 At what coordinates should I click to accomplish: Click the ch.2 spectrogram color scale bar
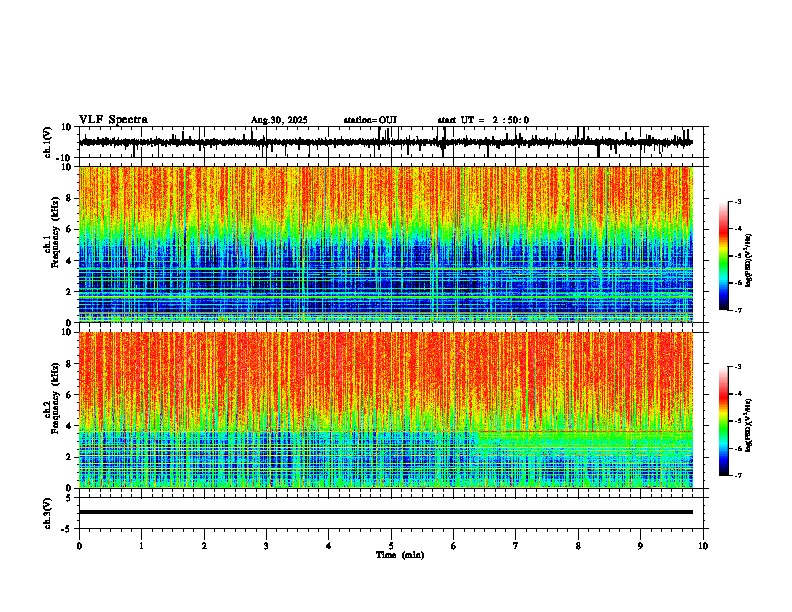click(x=724, y=421)
